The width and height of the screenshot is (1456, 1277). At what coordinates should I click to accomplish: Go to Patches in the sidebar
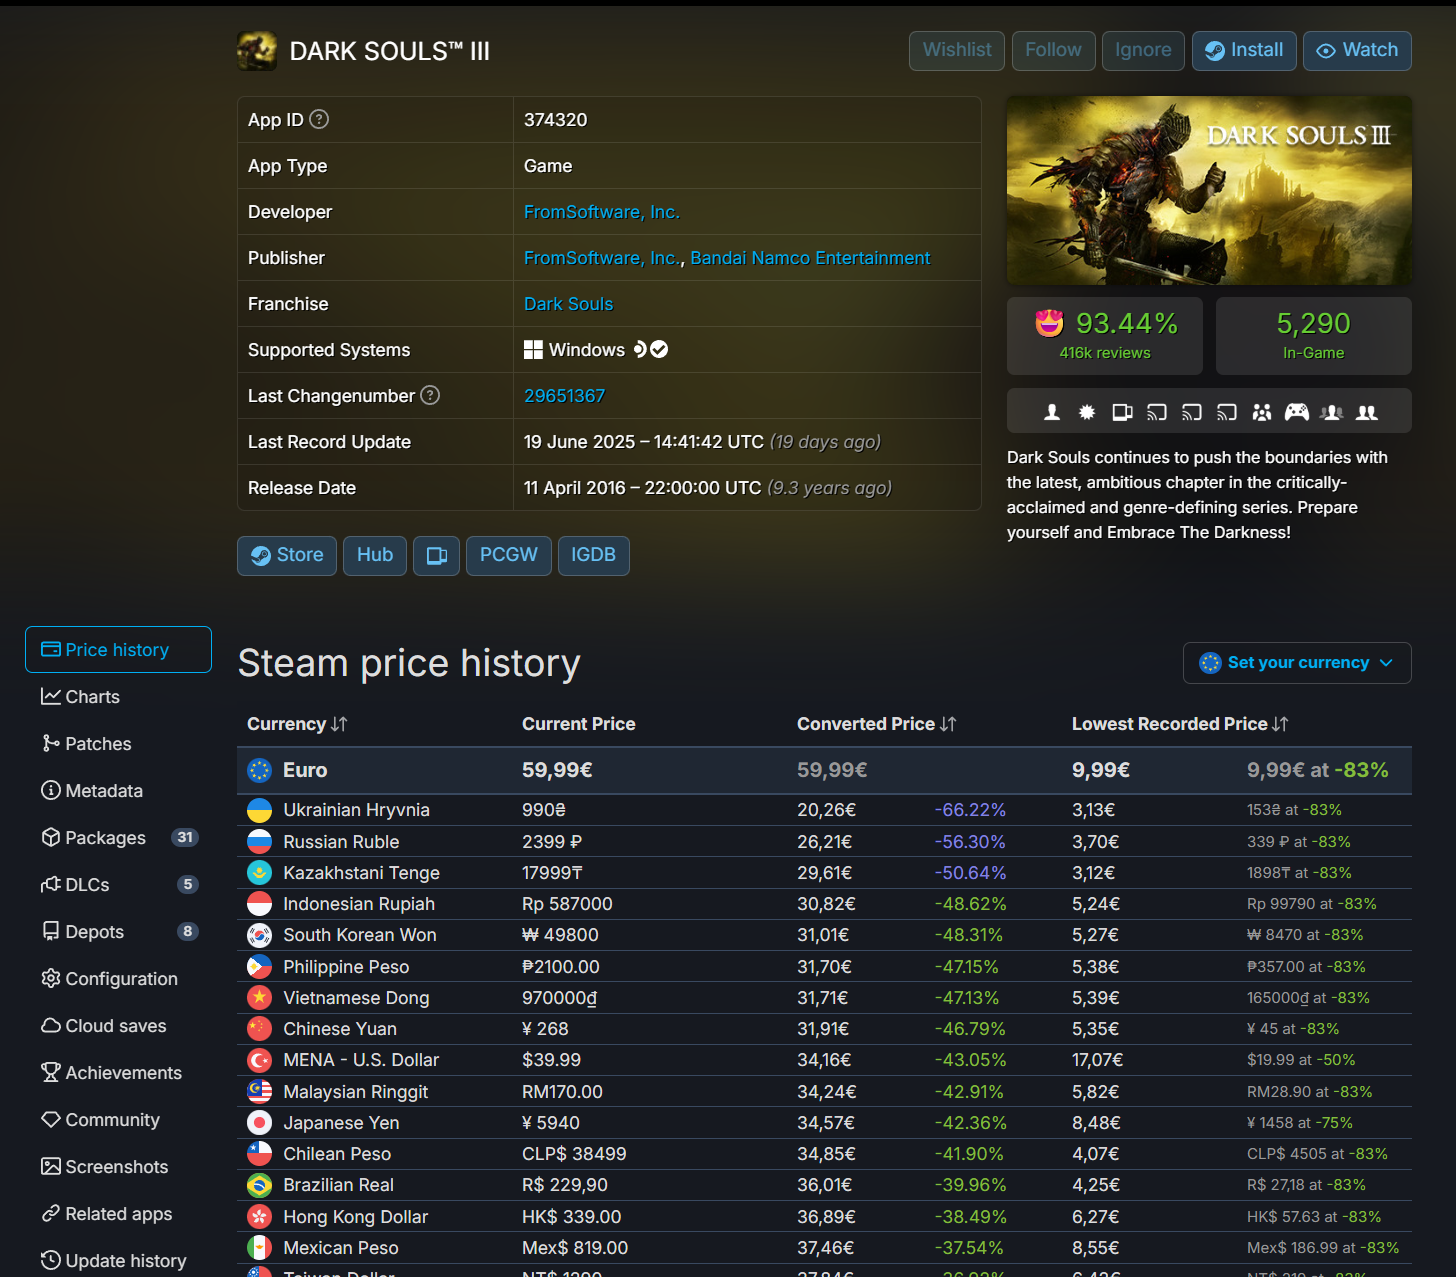point(118,744)
